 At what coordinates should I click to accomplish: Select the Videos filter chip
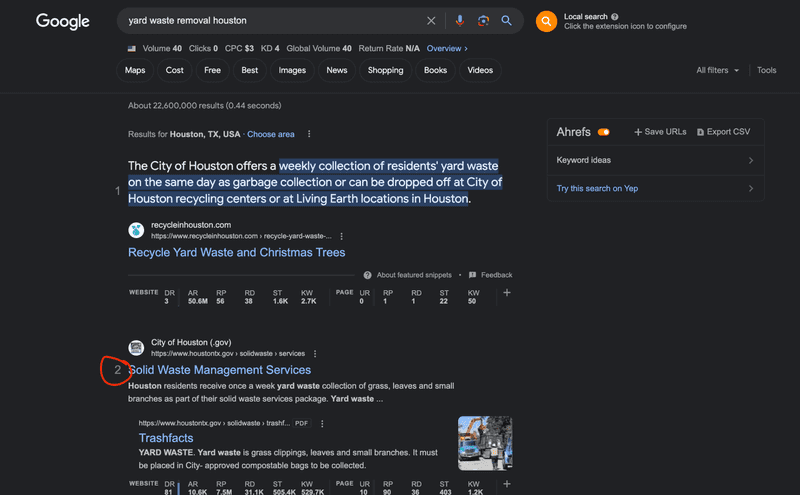(x=480, y=70)
